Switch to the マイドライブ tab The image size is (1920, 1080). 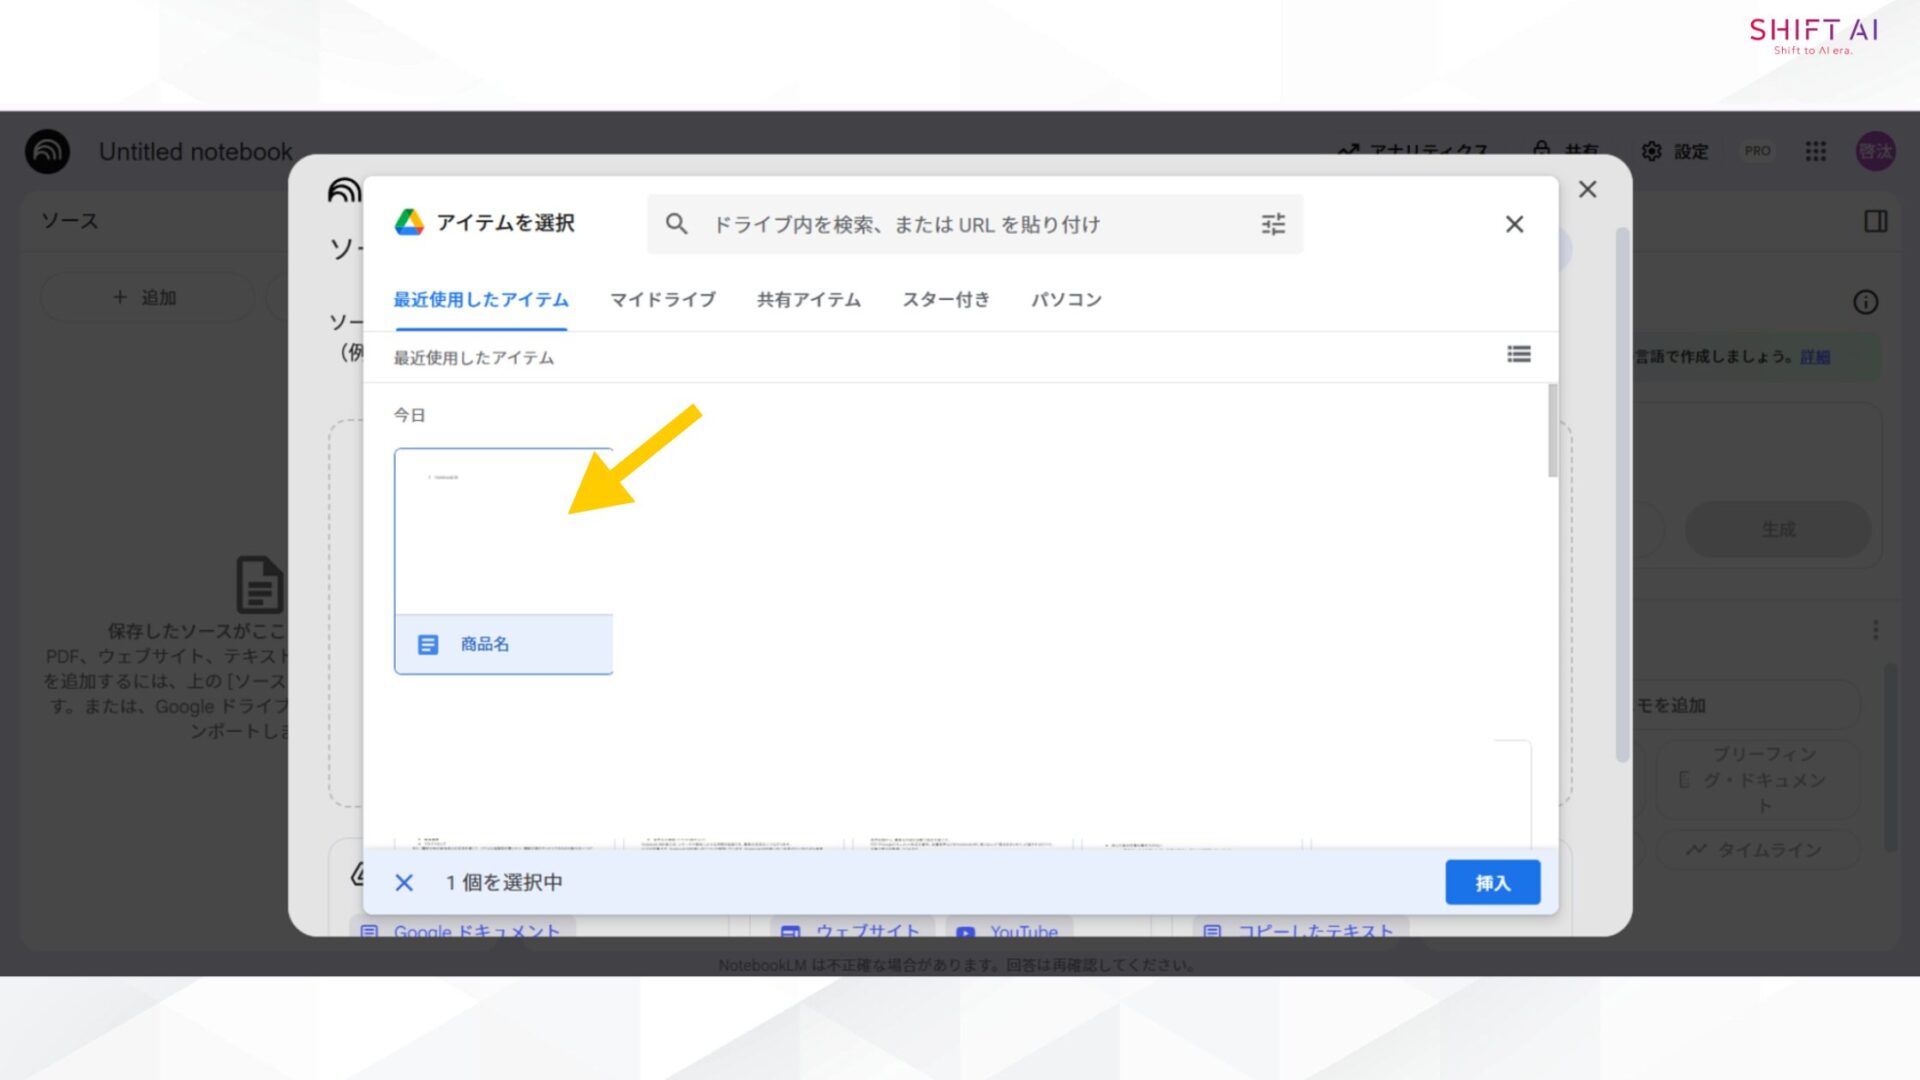[663, 299]
